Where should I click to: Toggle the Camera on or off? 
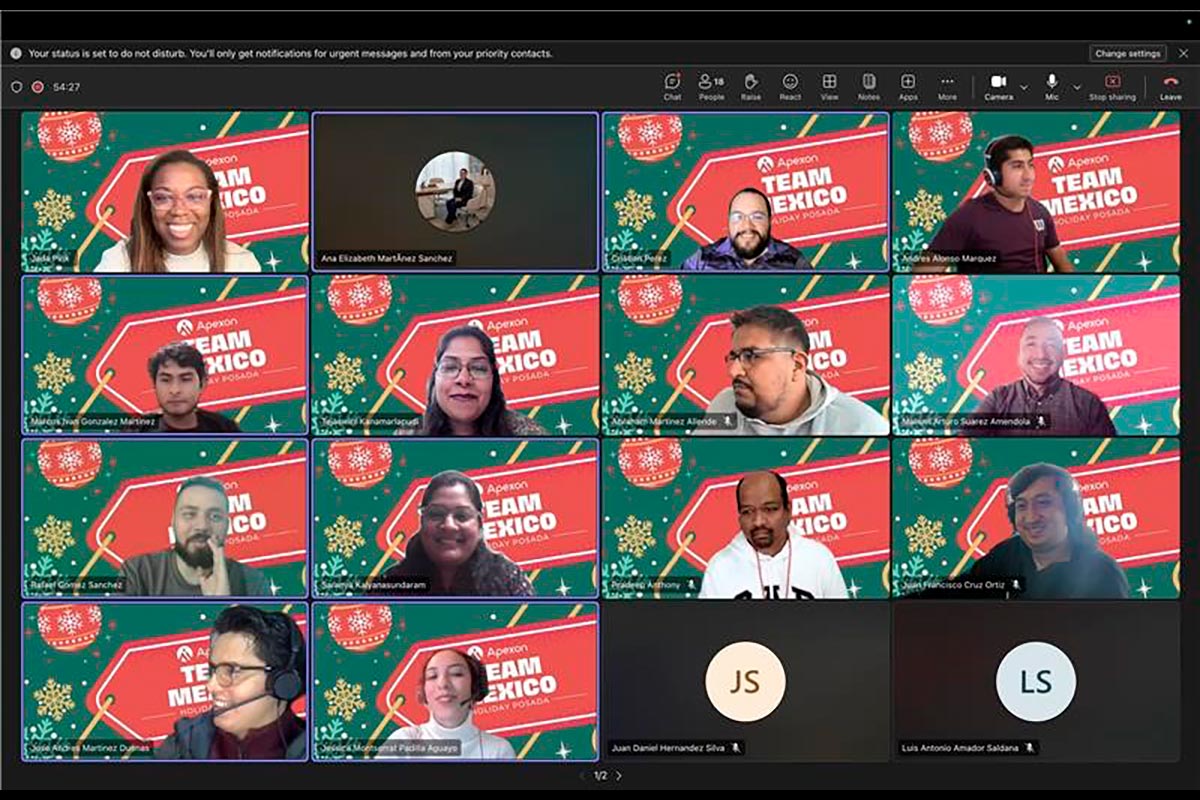[998, 86]
